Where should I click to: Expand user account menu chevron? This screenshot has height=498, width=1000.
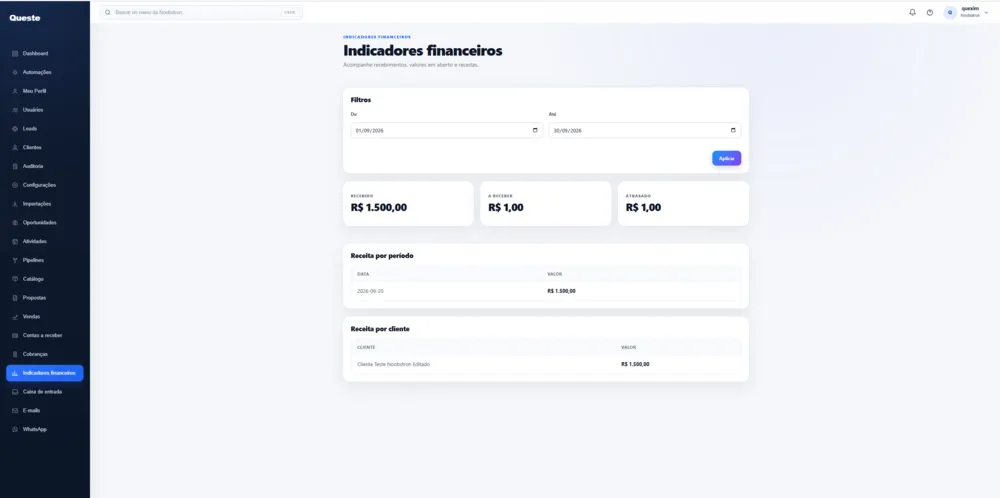pyautogui.click(x=986, y=12)
